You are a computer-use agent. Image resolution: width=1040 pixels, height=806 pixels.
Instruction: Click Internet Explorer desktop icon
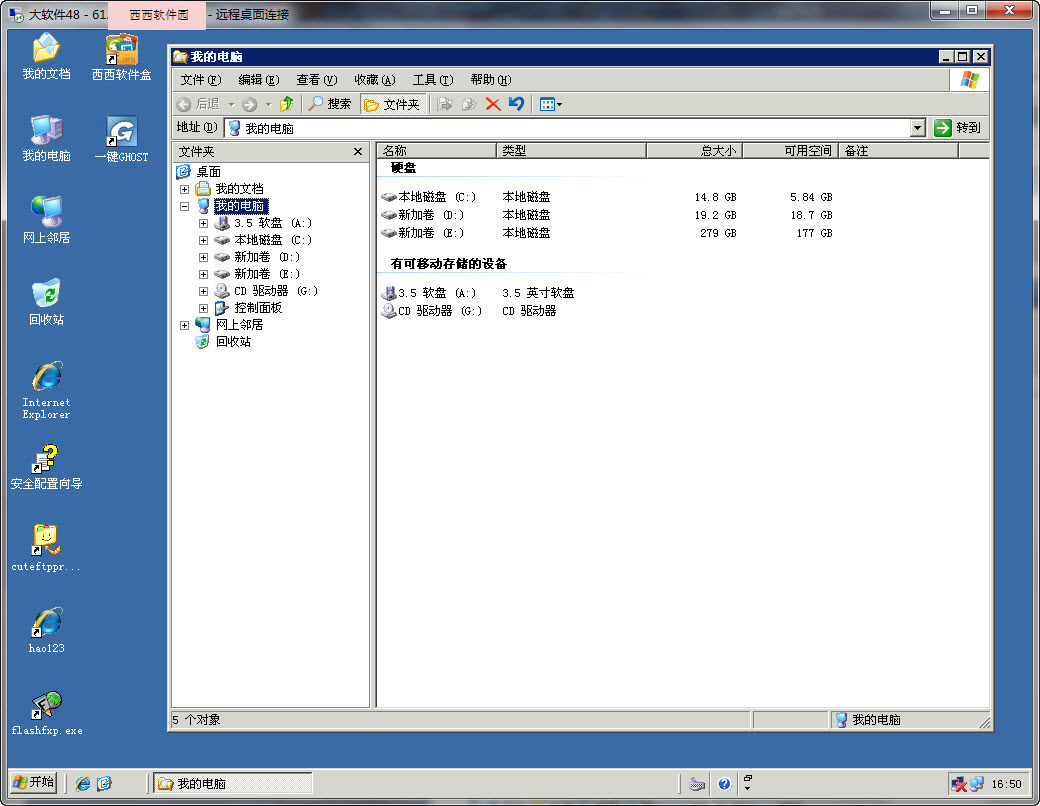(x=46, y=391)
